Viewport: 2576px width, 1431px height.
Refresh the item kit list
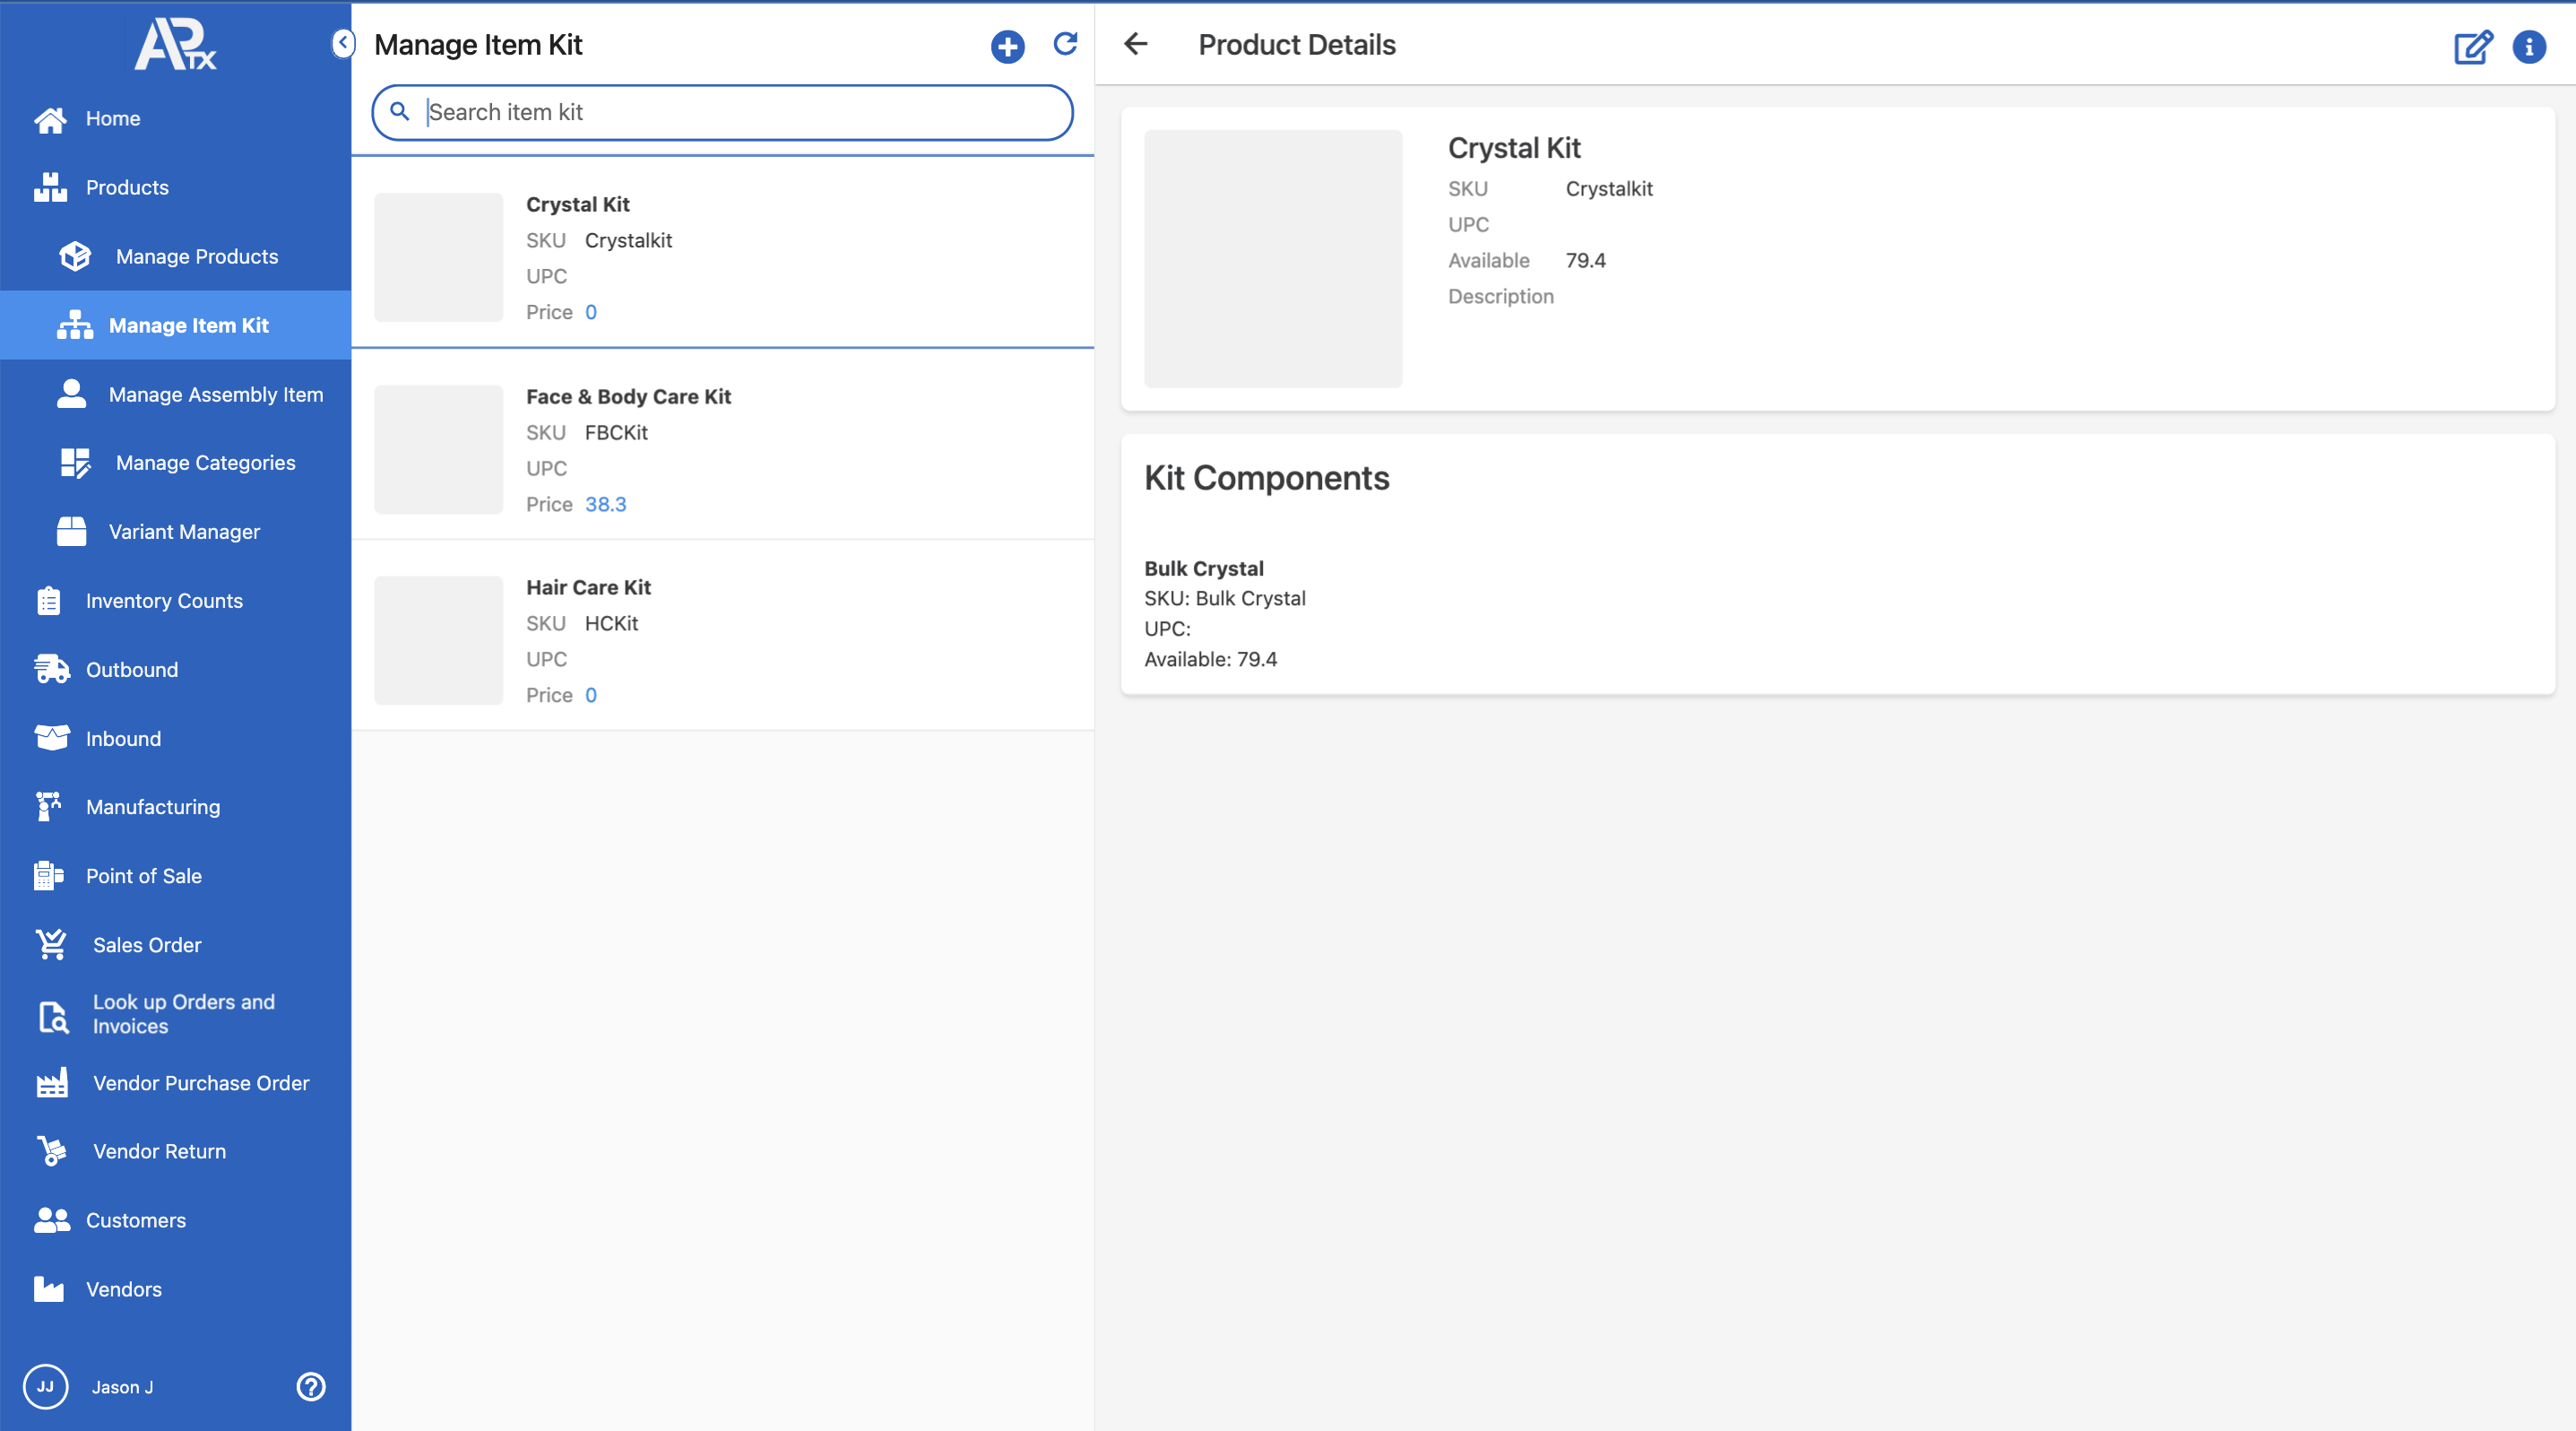pos(1065,44)
